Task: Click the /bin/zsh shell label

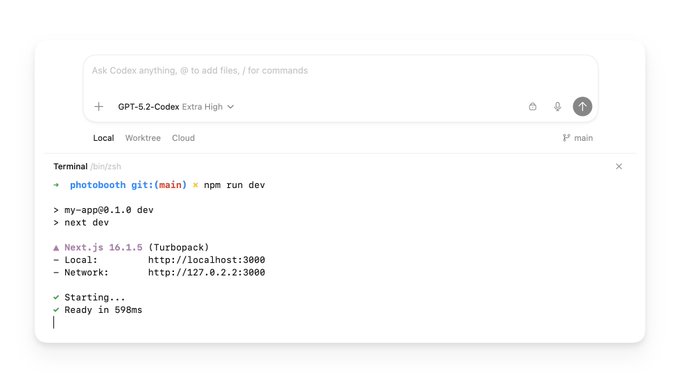Action: coord(106,167)
